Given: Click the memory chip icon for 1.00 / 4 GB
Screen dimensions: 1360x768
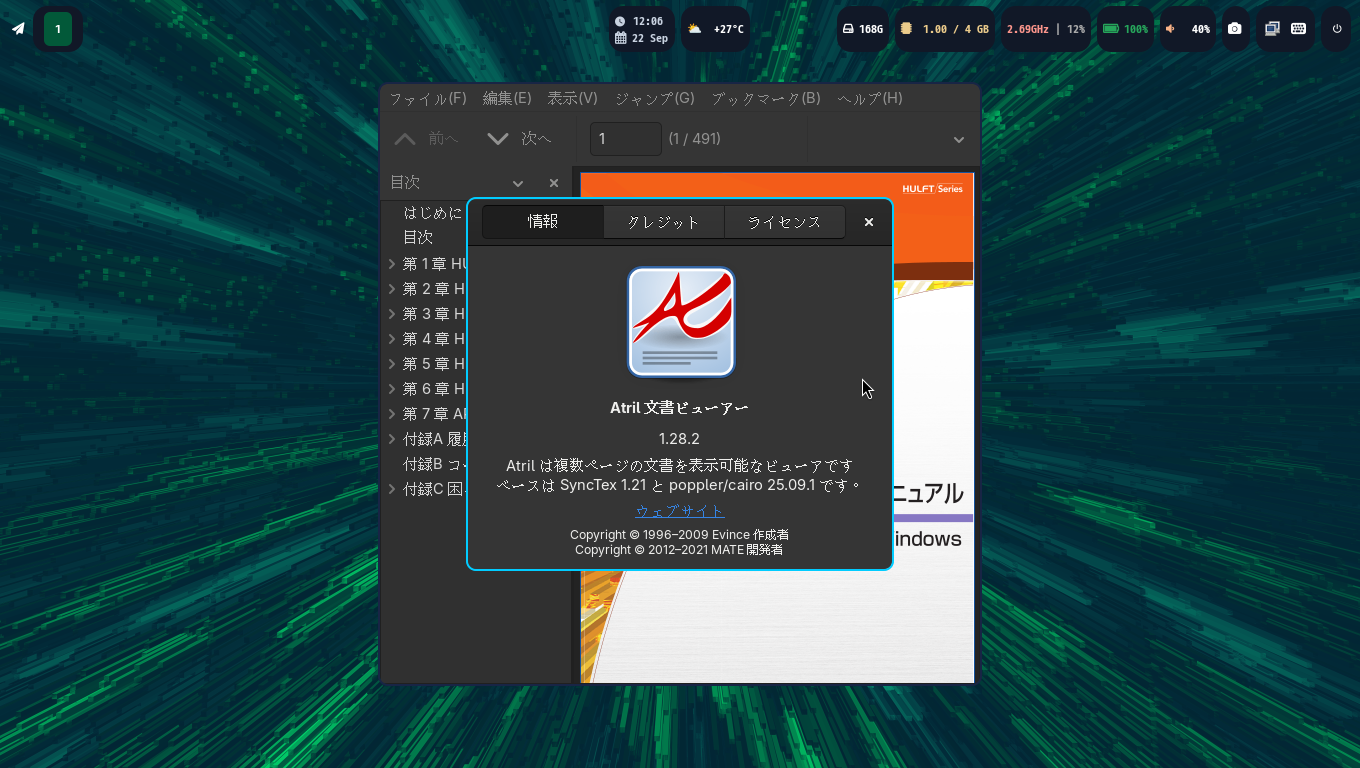Looking at the screenshot, I should coord(905,29).
